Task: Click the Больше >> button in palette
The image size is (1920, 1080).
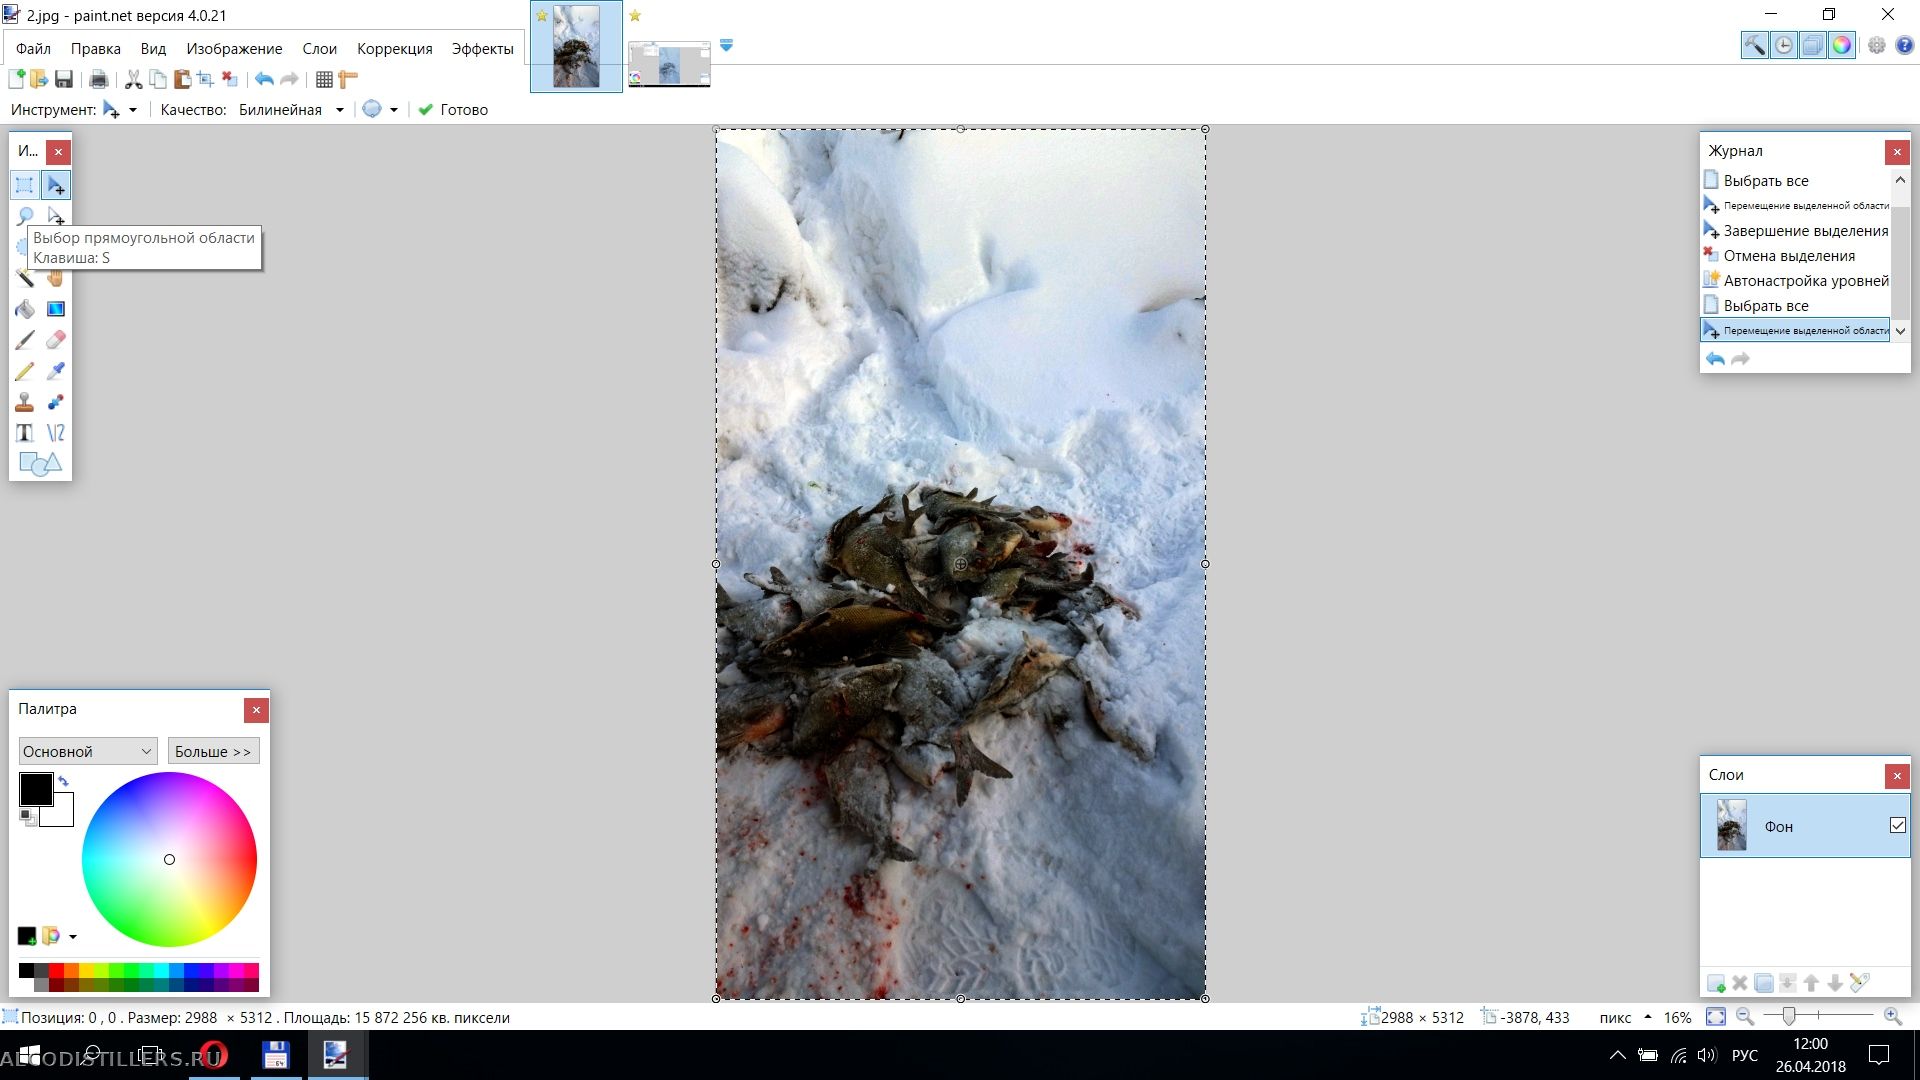Action: pyautogui.click(x=213, y=751)
